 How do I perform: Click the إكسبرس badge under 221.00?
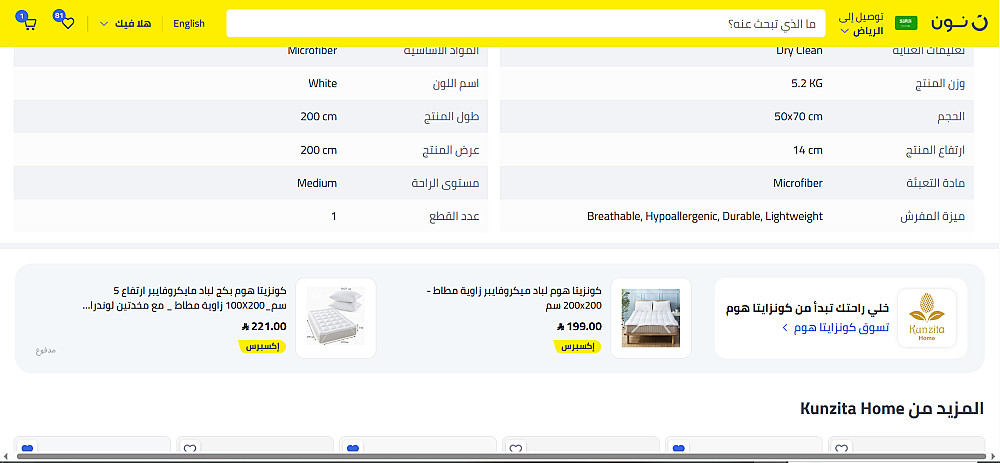[263, 346]
